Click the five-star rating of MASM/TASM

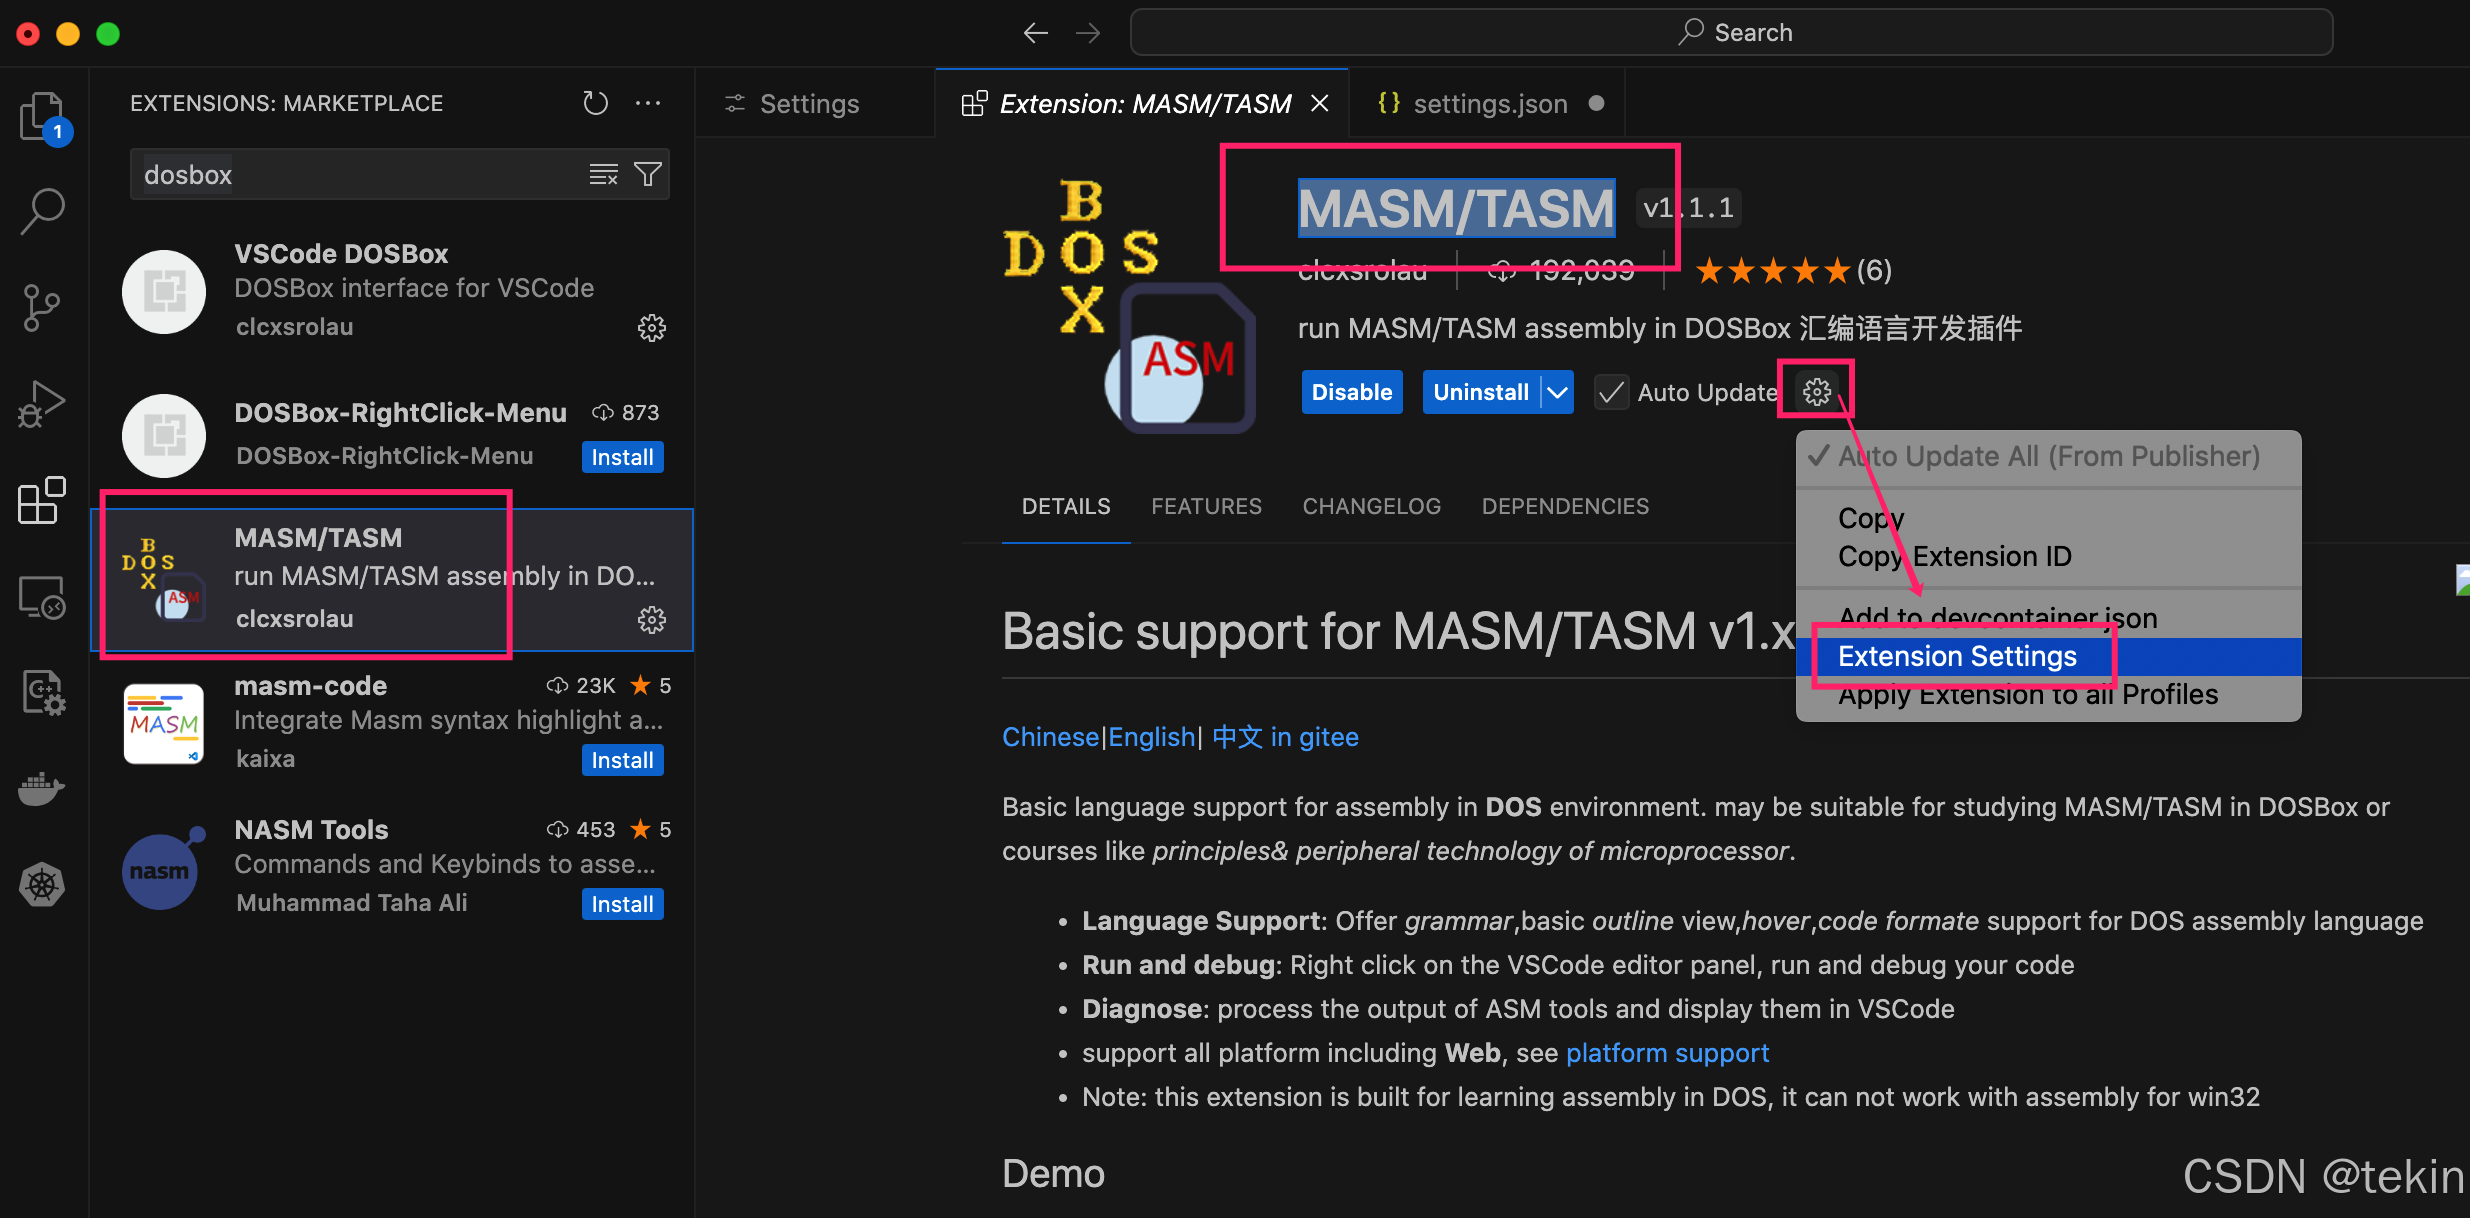click(1773, 270)
